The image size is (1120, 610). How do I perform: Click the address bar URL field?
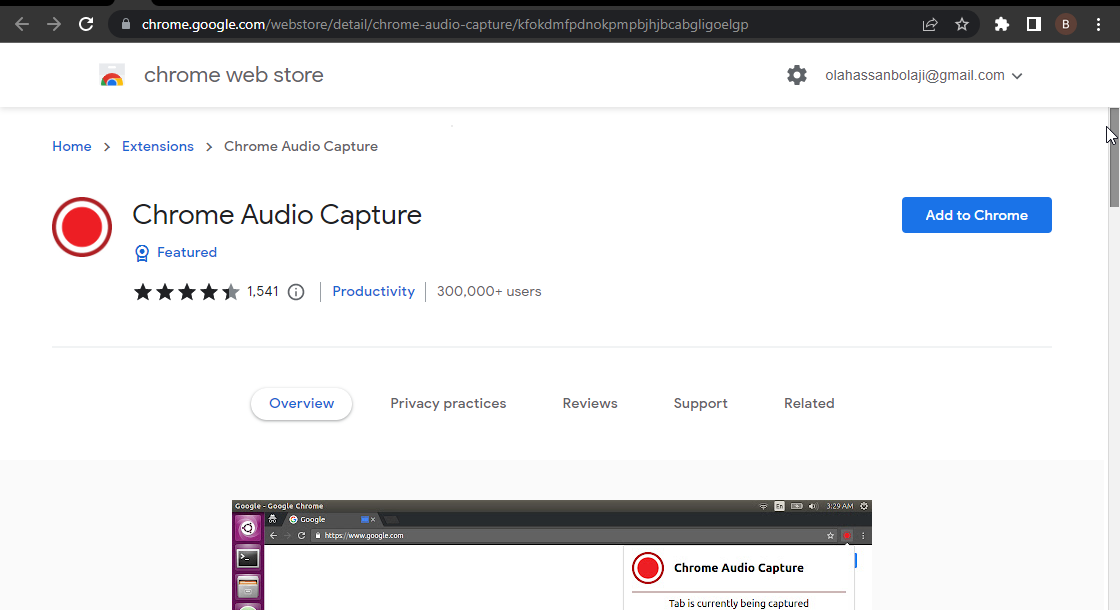click(x=445, y=24)
